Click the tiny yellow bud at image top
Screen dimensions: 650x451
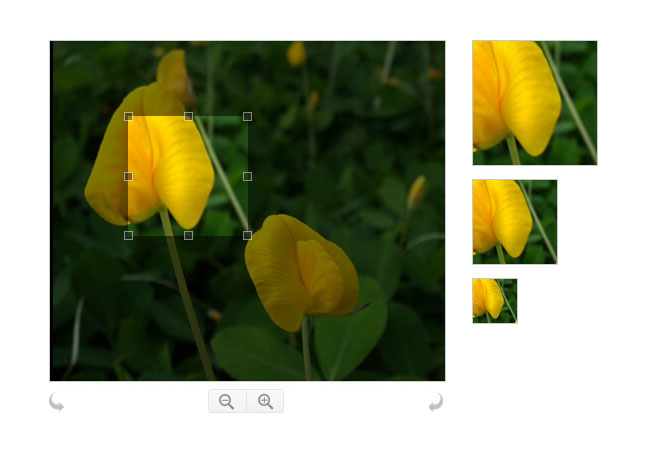pyautogui.click(x=297, y=54)
